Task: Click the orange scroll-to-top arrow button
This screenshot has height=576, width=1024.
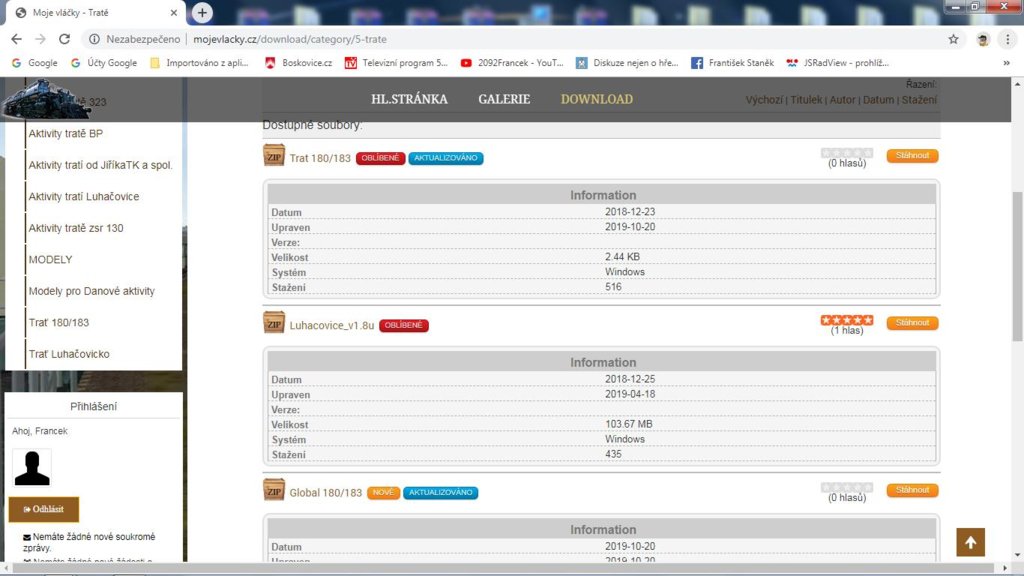Action: [970, 541]
